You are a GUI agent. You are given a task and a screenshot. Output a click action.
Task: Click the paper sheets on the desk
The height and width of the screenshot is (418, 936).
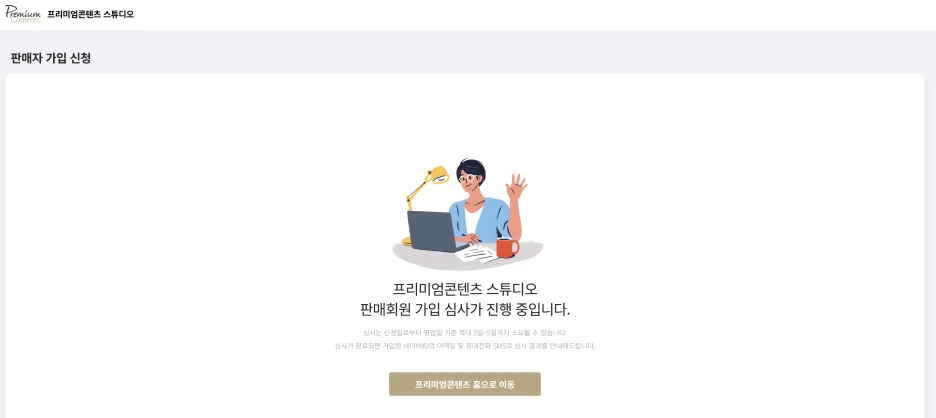(477, 255)
